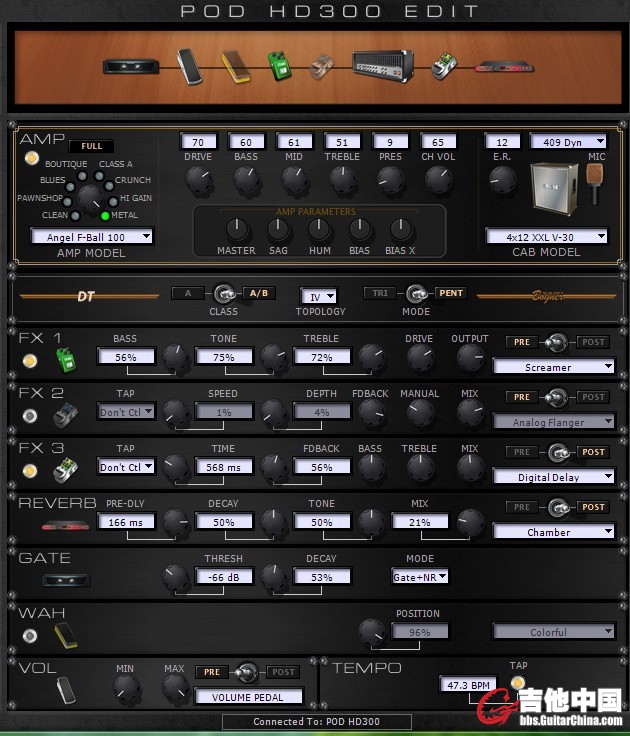Click the REVERB rack unit icon
The height and width of the screenshot is (736, 630).
tap(66, 526)
